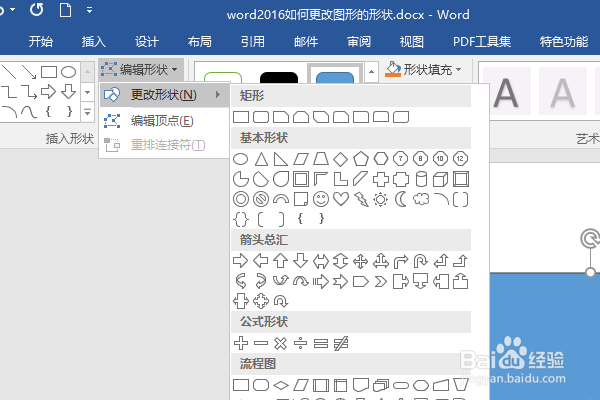
Task: Select the down arrow in insert shapes gallery
Action: click(68, 91)
